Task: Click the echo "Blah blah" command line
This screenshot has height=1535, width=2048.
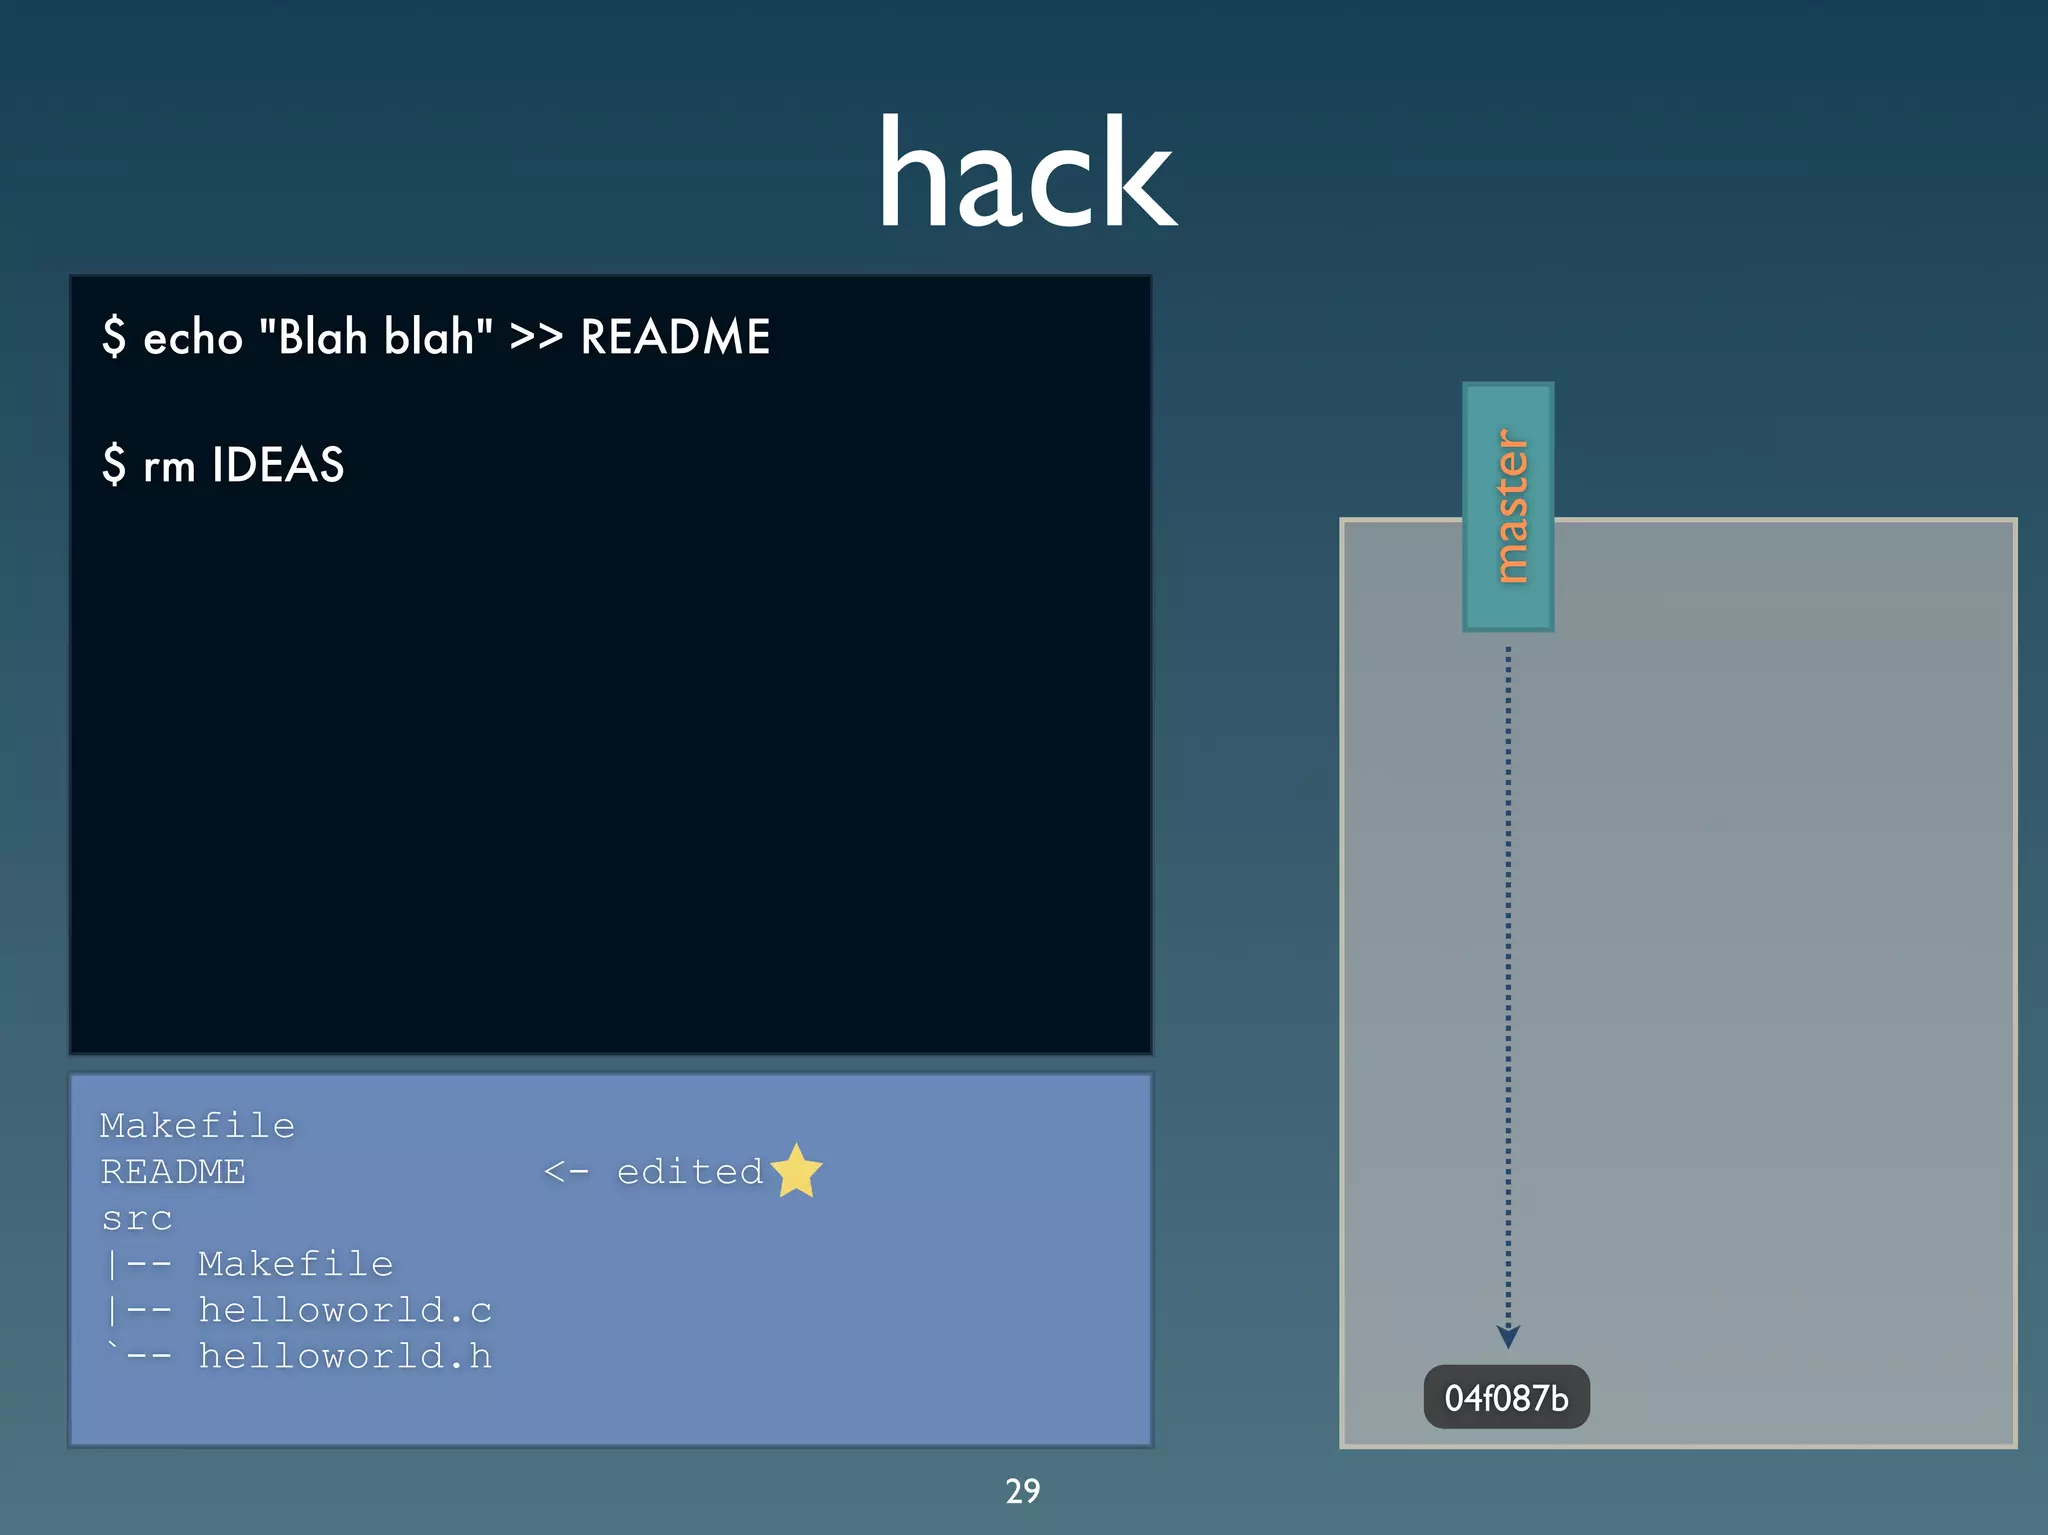Action: (x=436, y=337)
